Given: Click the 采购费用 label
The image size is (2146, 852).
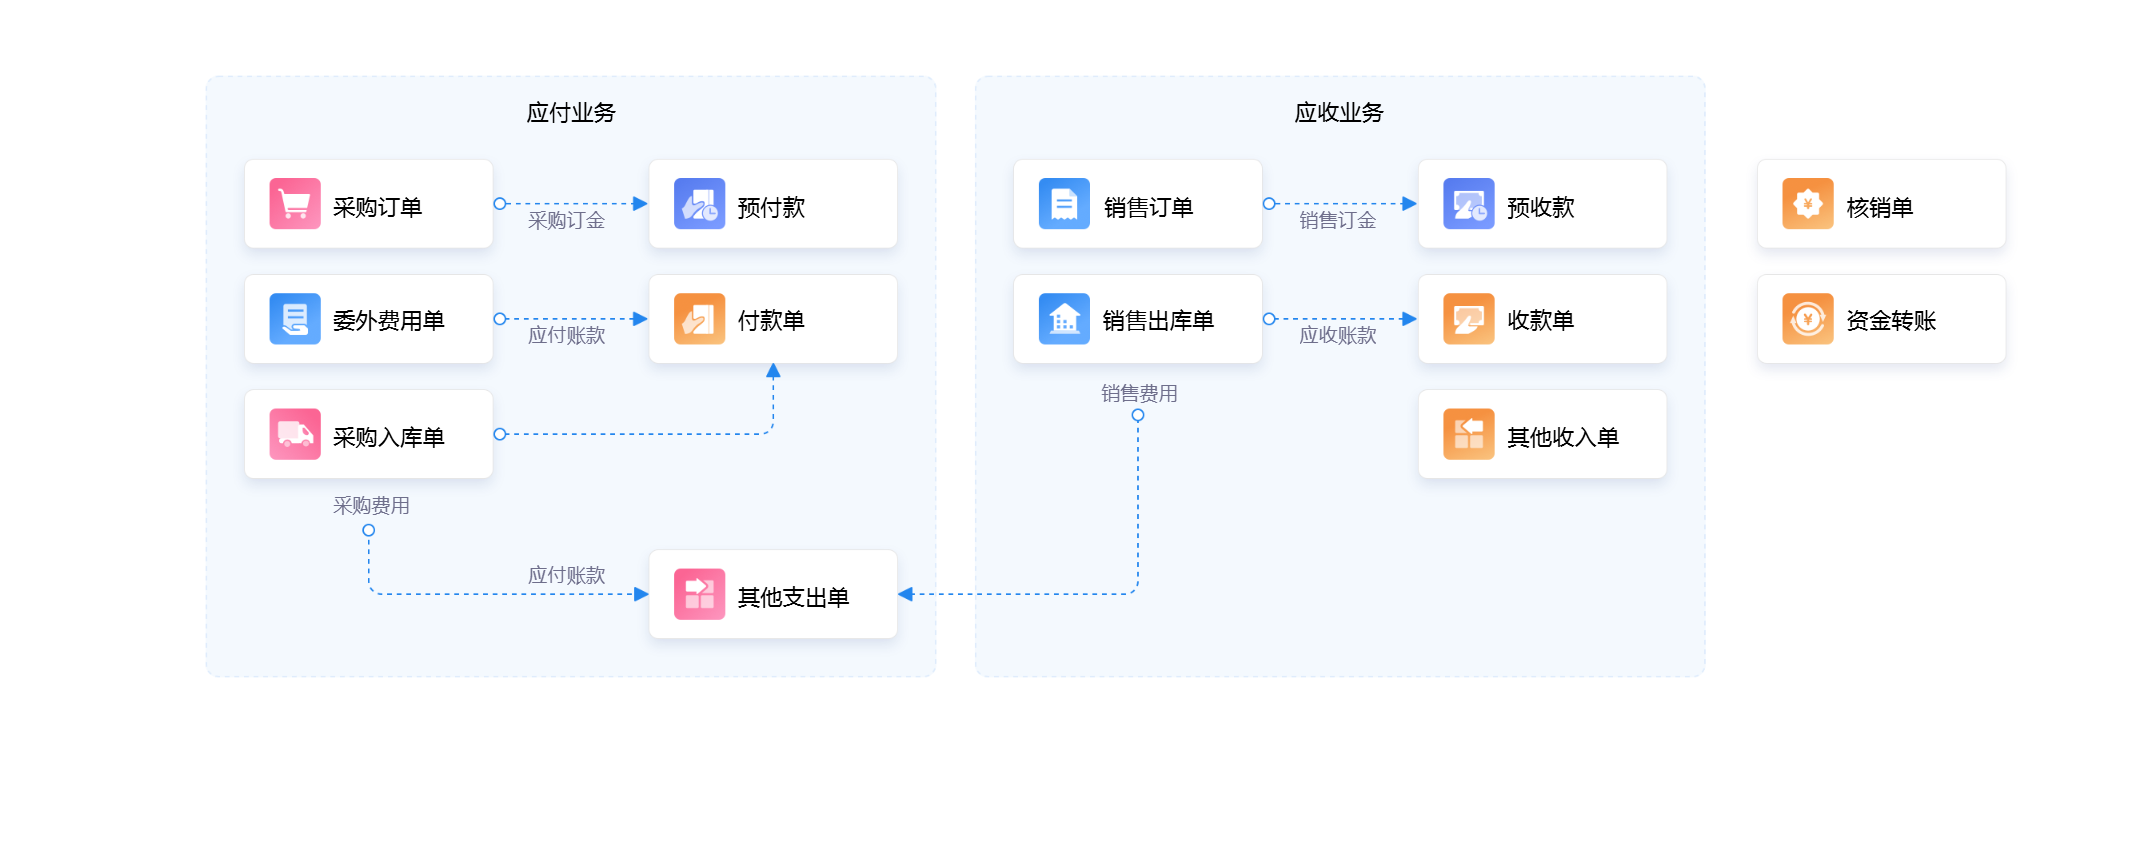Looking at the screenshot, I should 371,506.
